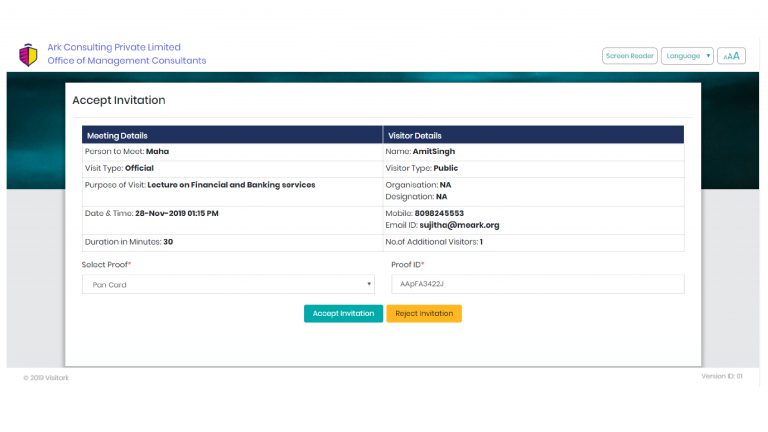Click the mobile number 8098245553

(439, 213)
